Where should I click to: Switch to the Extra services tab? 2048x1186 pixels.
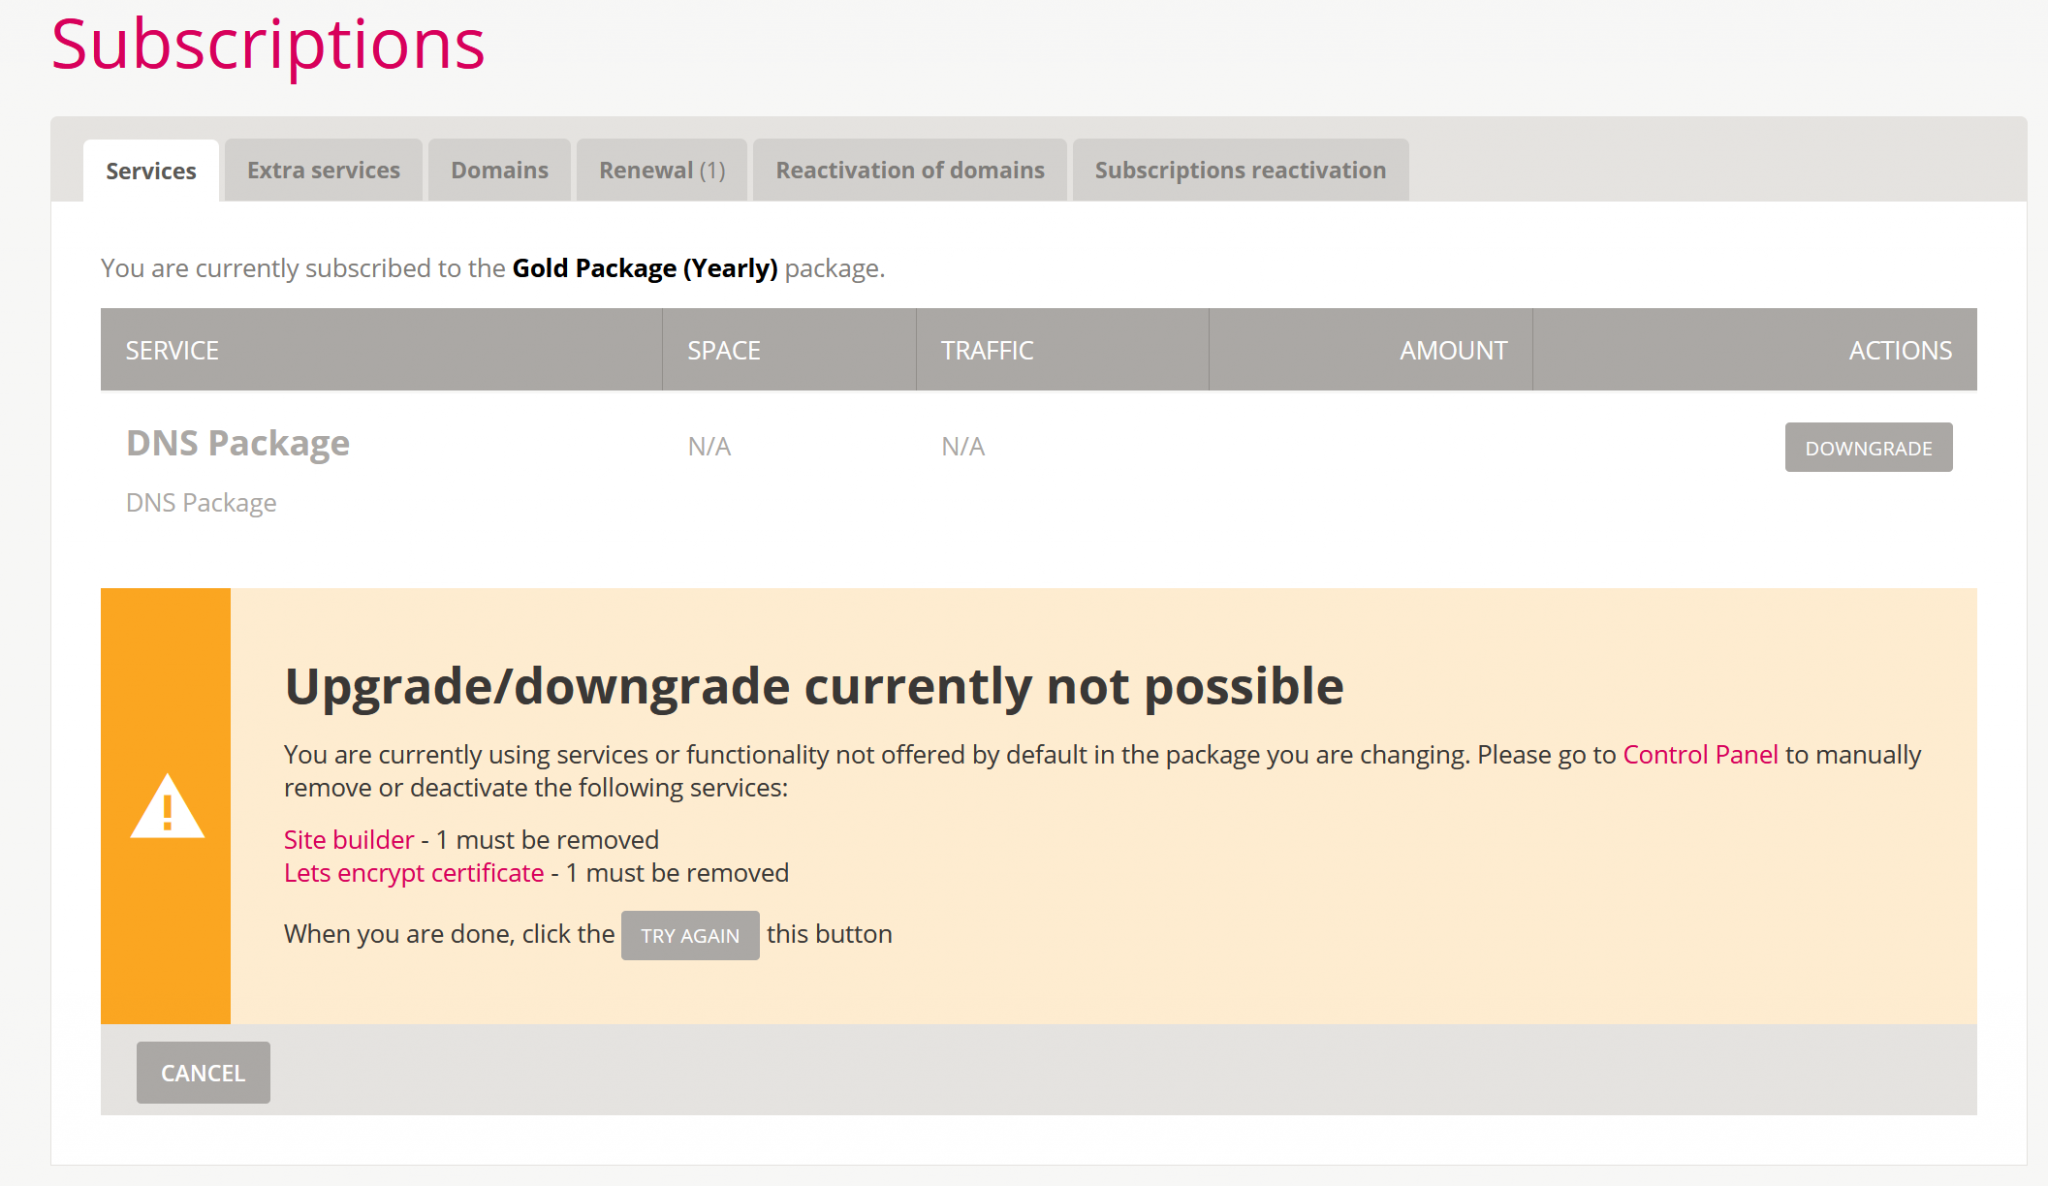(x=322, y=170)
